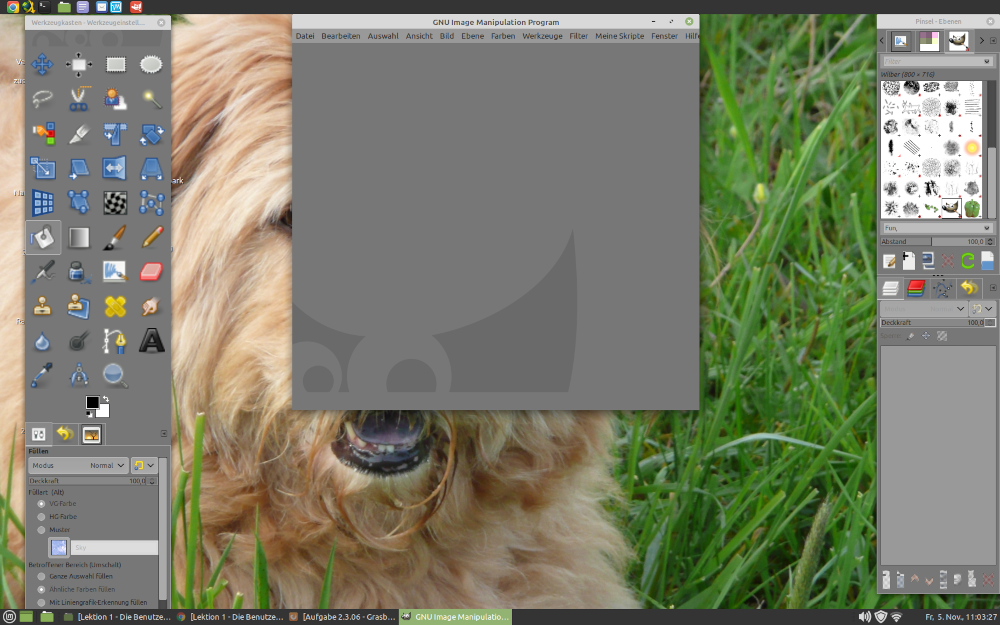1000x625 pixels.
Task: Create a new brush in brushes panel
Action: 909,260
